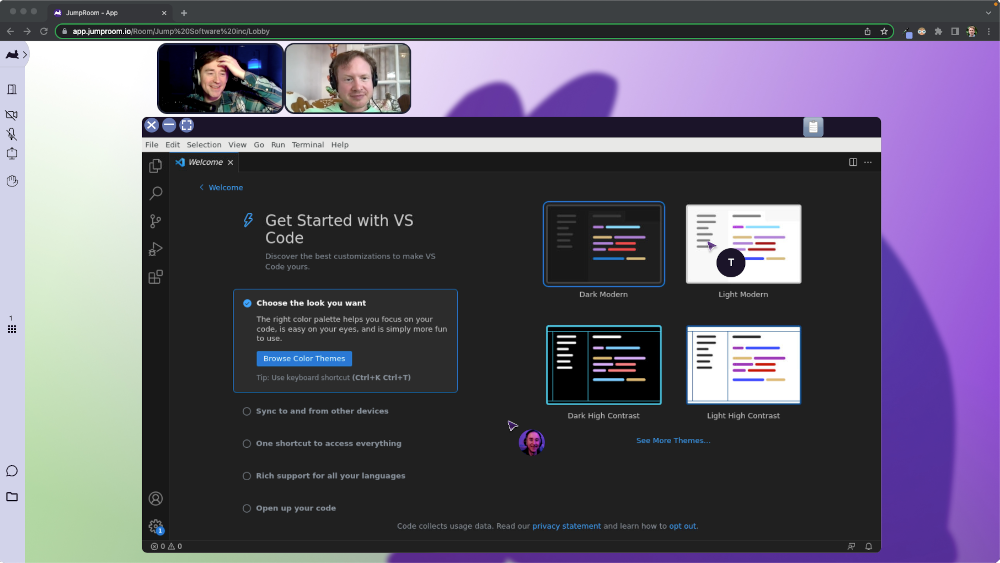The height and width of the screenshot is (563, 1000).
Task: Select 'One shortcut to access everything' step
Action: [x=322, y=444]
